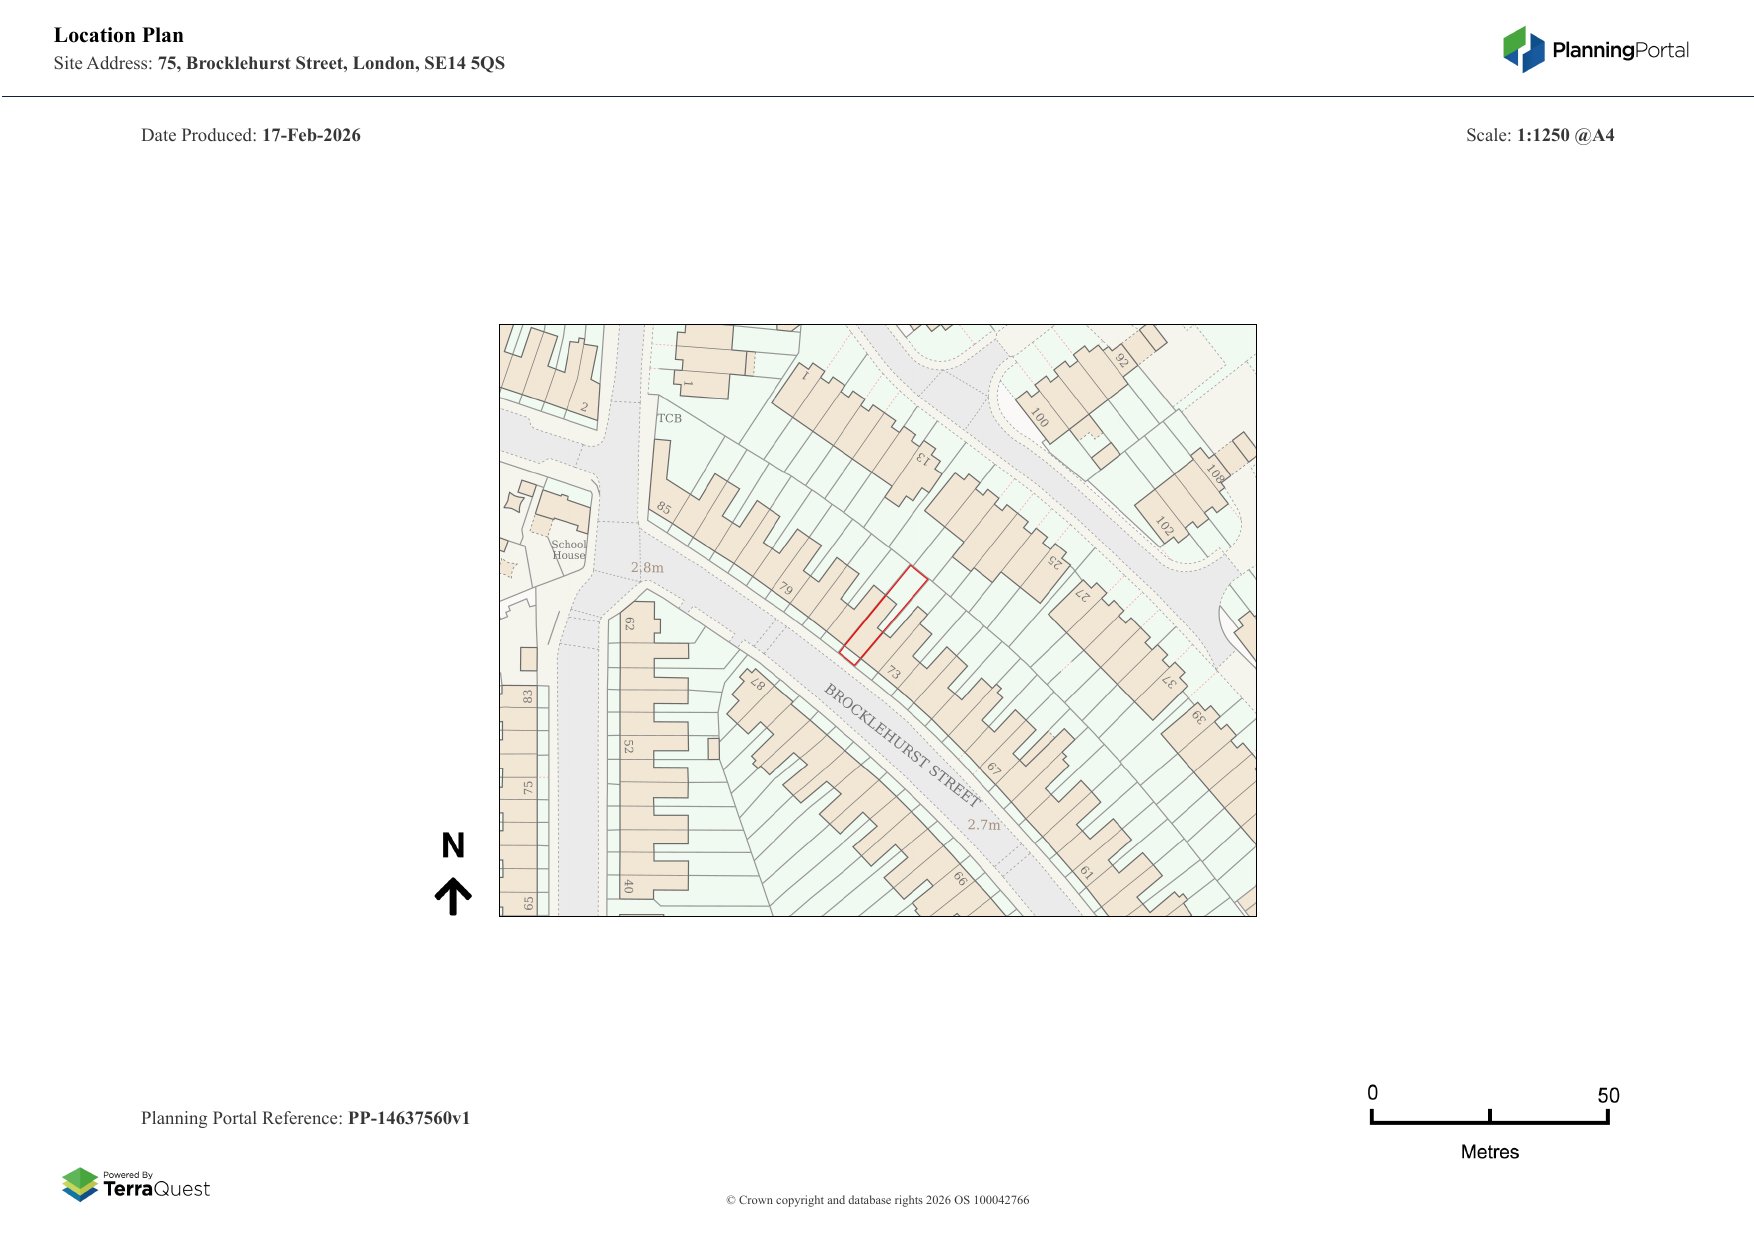The width and height of the screenshot is (1754, 1241).
Task: Click the Scale 1:1250 @A4 text
Action: click(1540, 135)
